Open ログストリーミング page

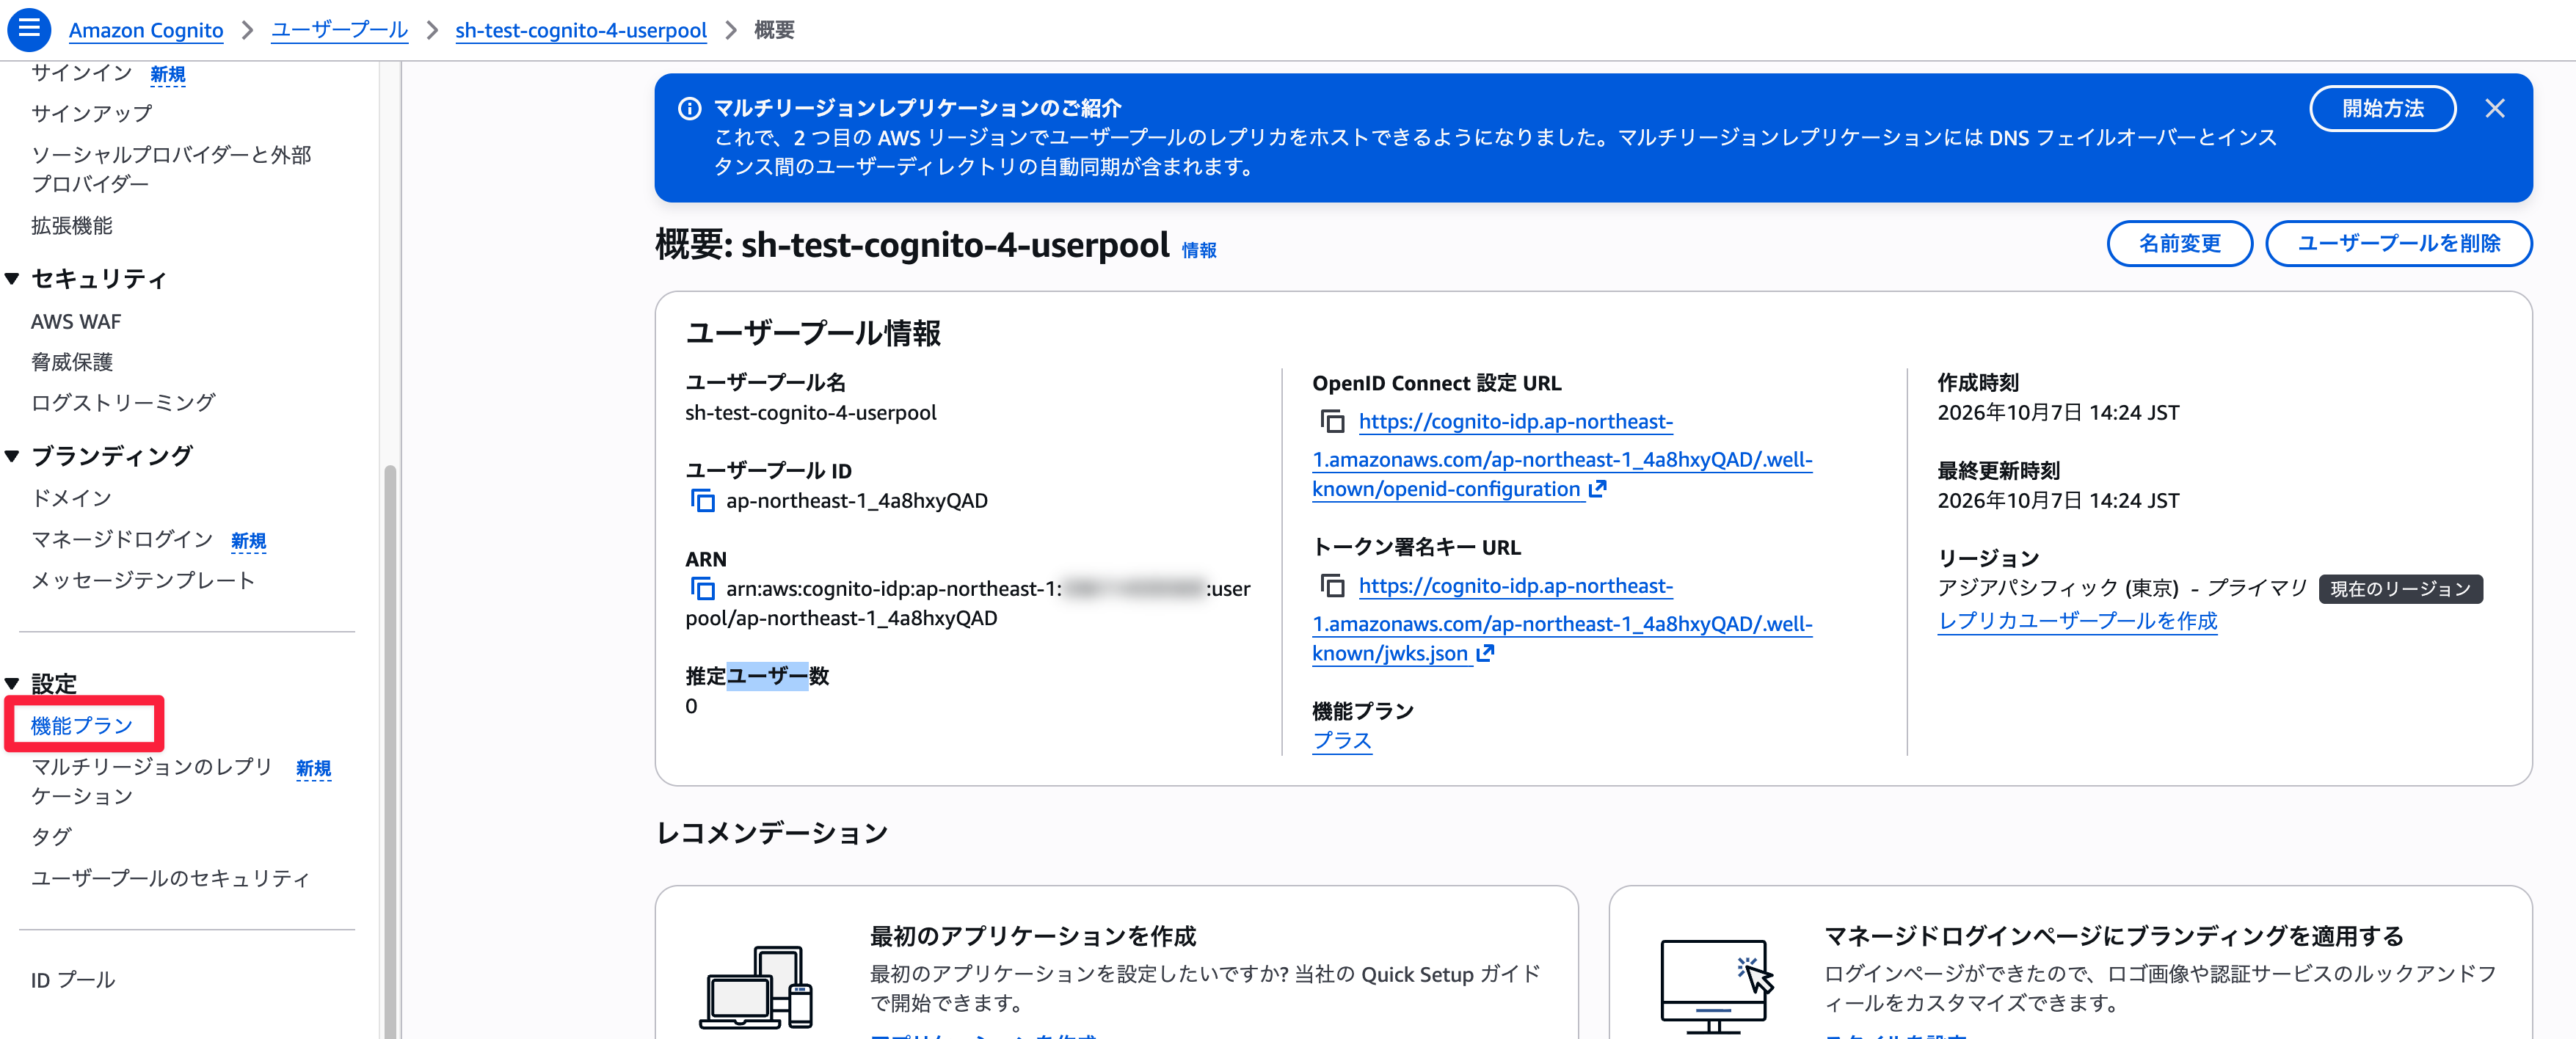coord(123,403)
